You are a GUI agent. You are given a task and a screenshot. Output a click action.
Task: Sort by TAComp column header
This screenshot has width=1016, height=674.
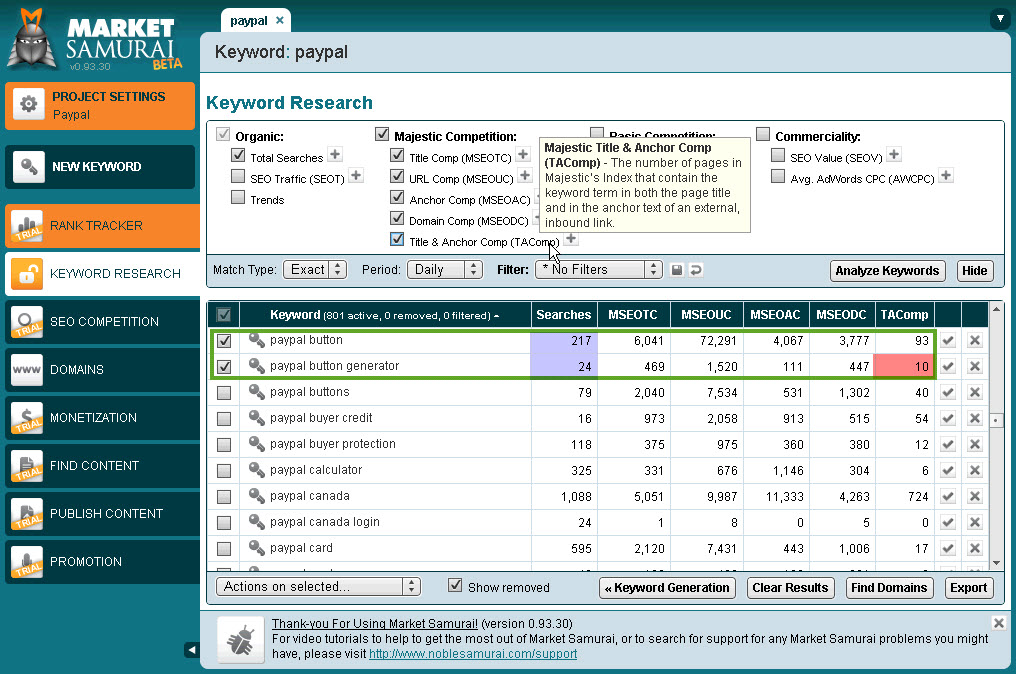(904, 315)
